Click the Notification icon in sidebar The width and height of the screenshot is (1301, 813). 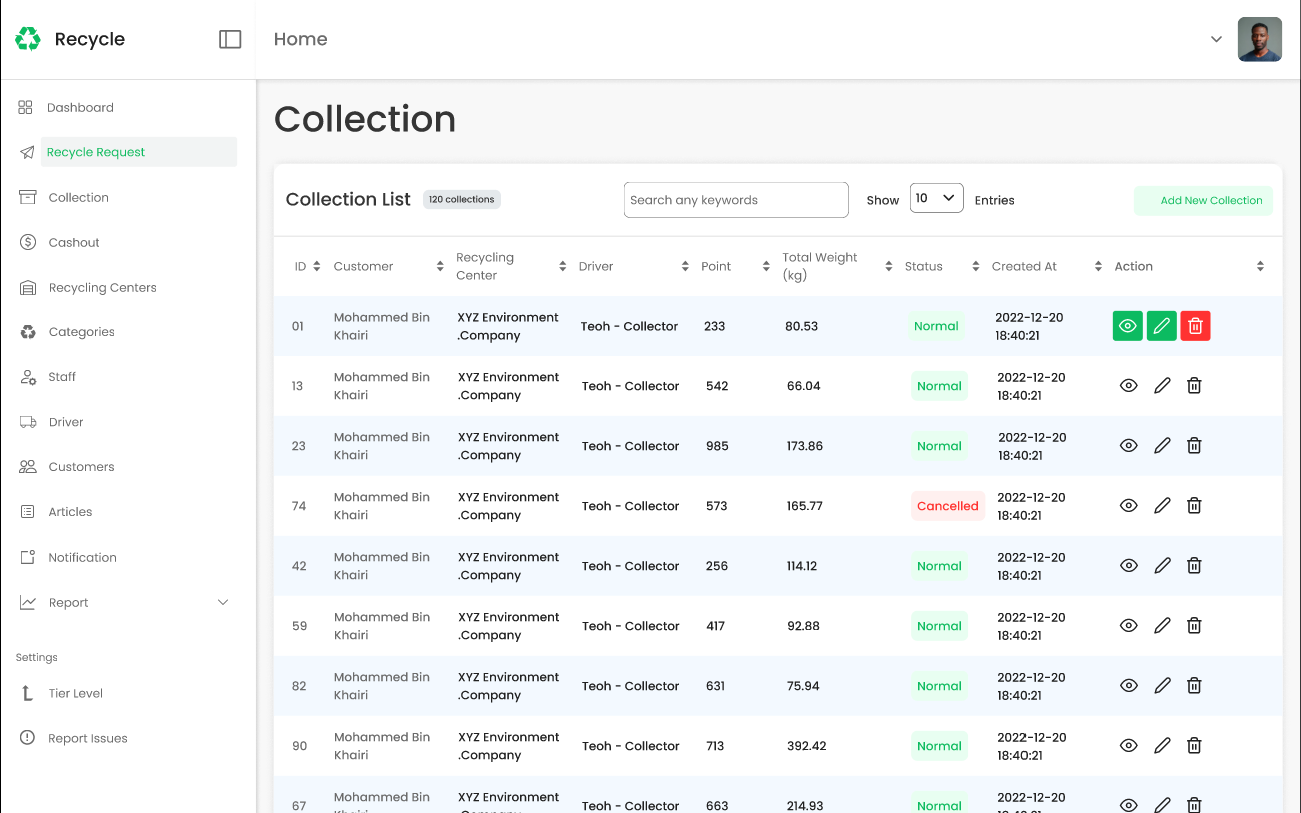point(28,557)
